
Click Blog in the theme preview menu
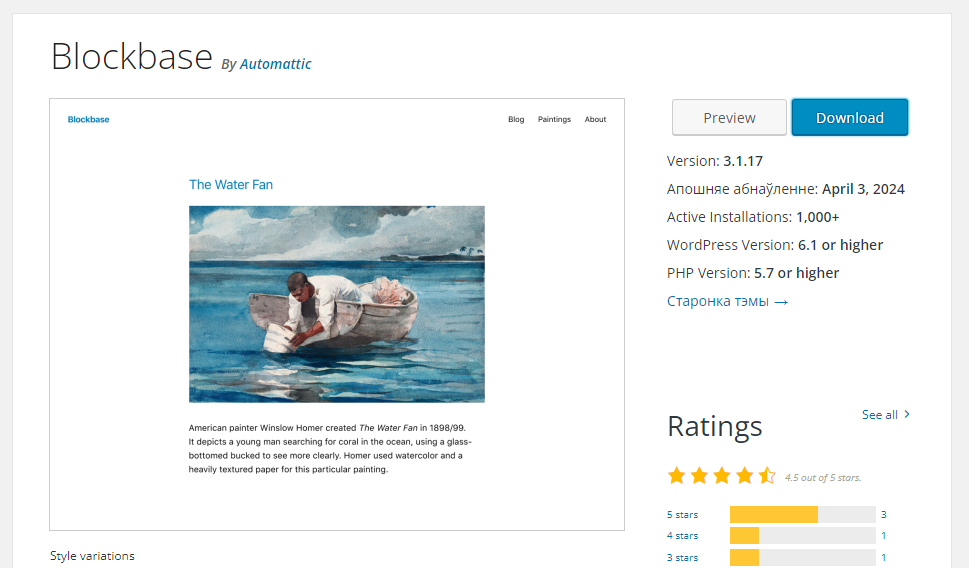pos(516,119)
